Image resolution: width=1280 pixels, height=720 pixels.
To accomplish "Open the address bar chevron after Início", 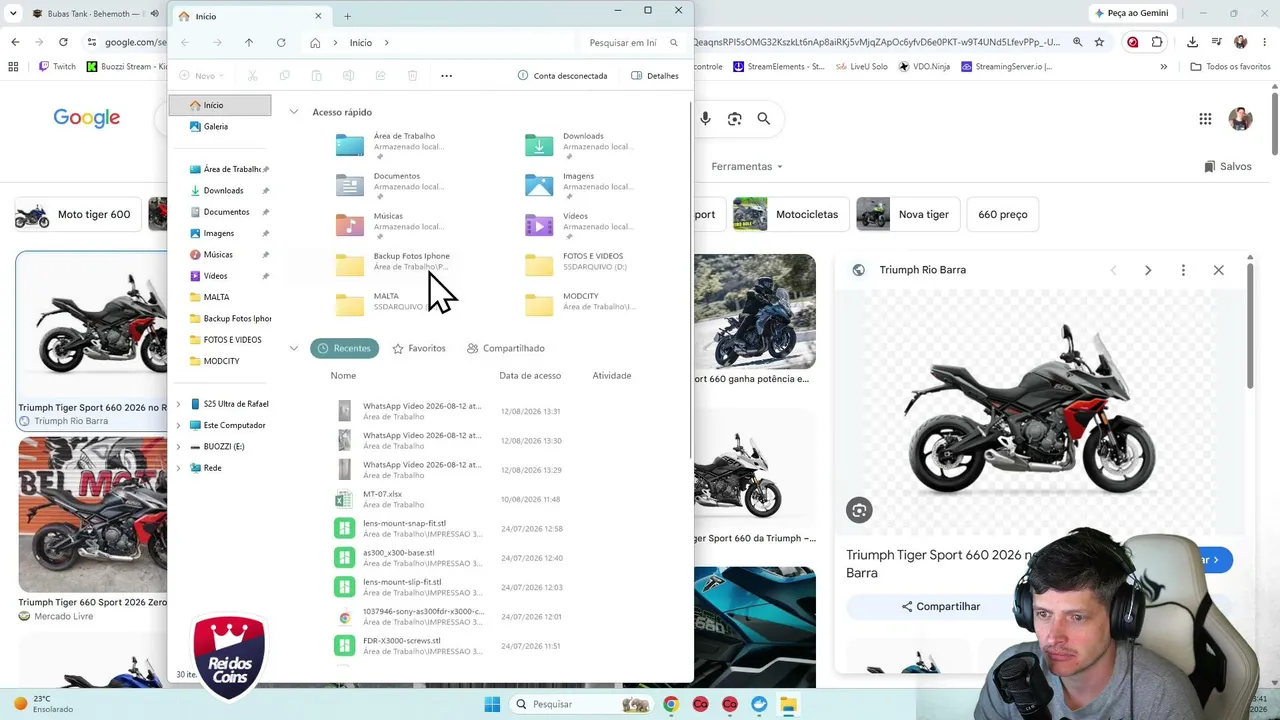I will (386, 43).
